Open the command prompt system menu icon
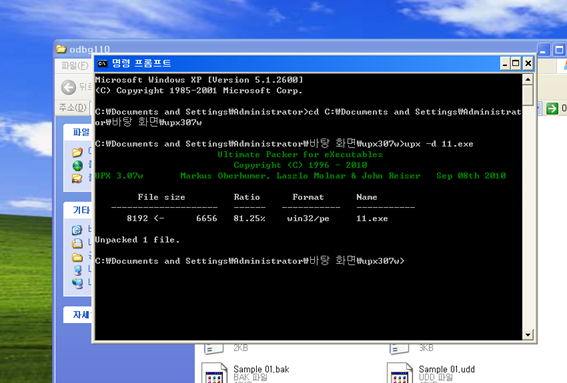567x383 pixels. click(102, 64)
